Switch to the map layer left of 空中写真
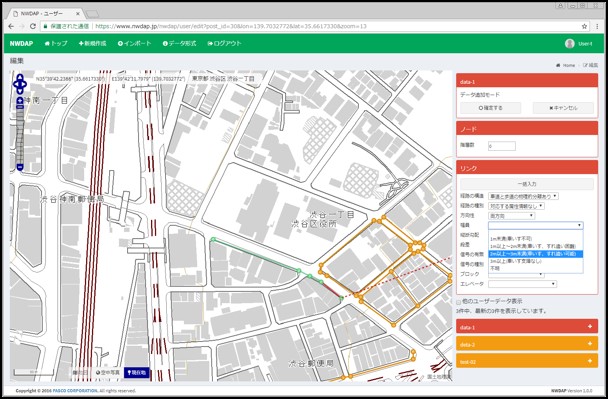This screenshot has width=608, height=399. click(x=81, y=372)
